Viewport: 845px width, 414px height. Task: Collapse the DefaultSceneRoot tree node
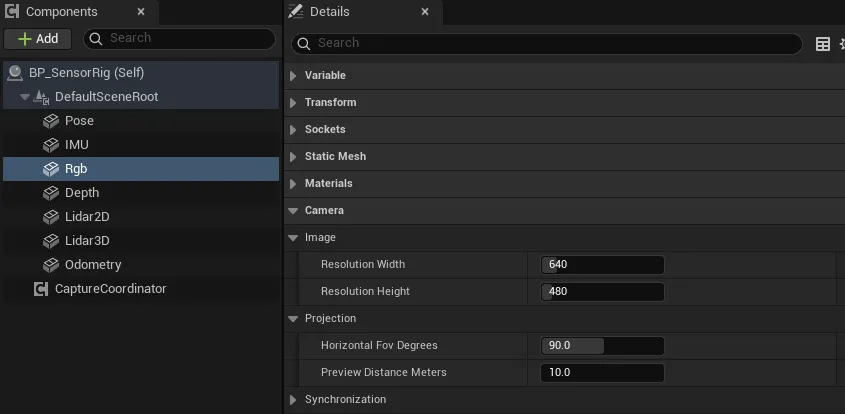tap(24, 97)
